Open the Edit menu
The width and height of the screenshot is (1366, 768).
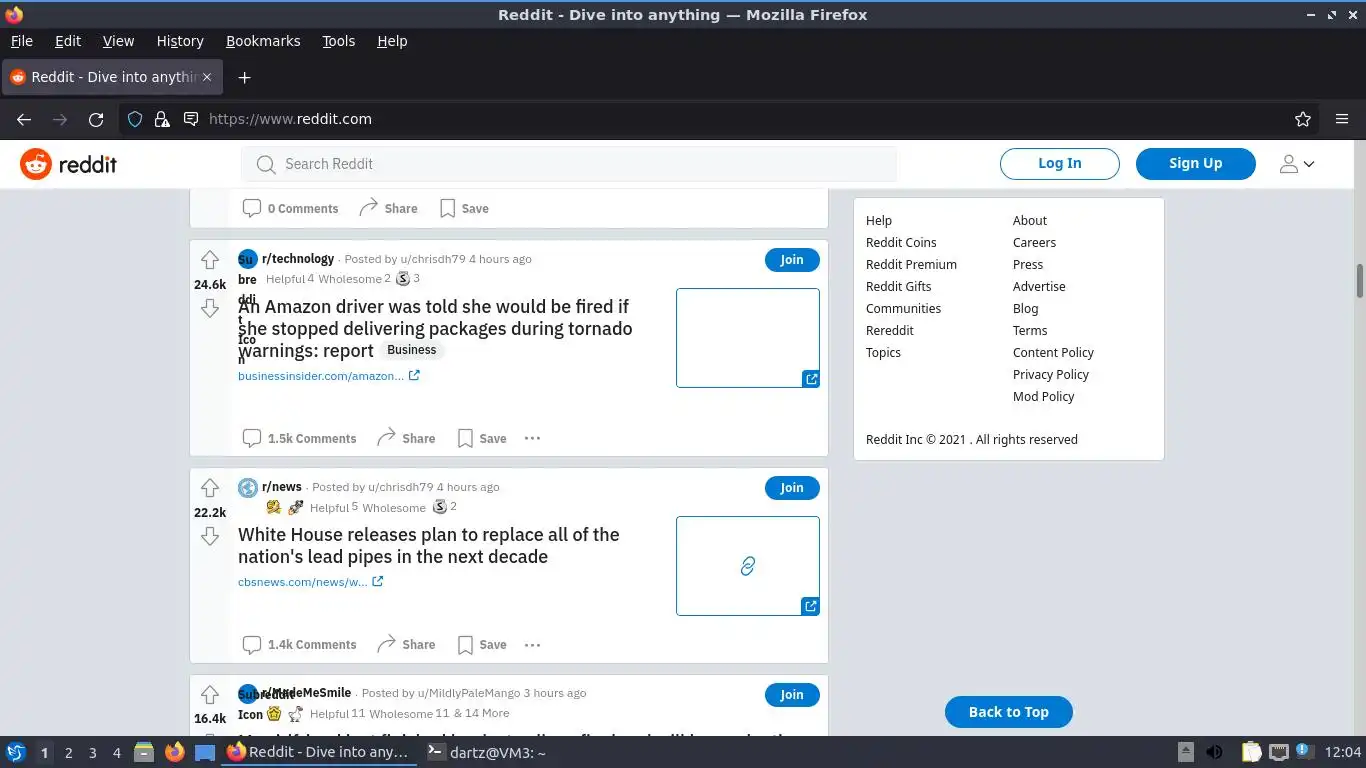tap(68, 41)
